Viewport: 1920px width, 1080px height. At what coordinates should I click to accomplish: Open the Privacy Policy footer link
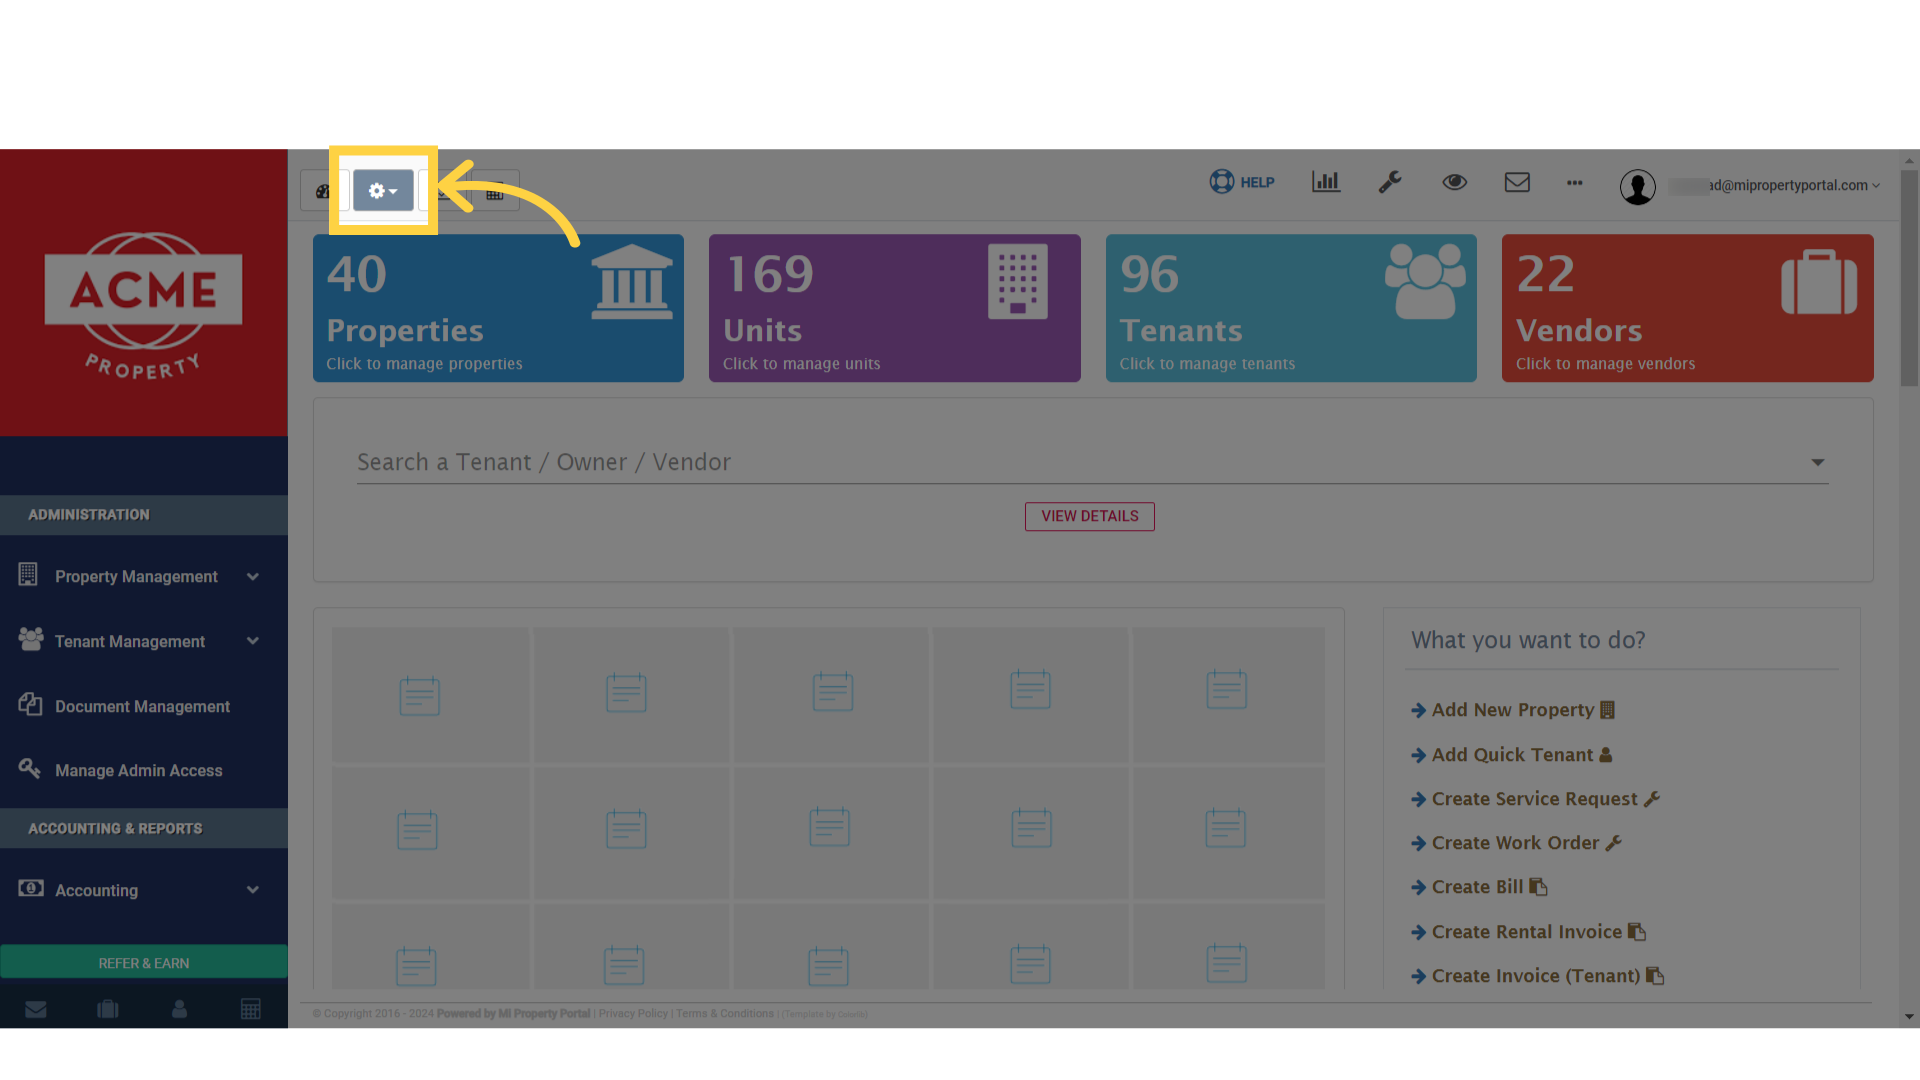(x=633, y=1014)
